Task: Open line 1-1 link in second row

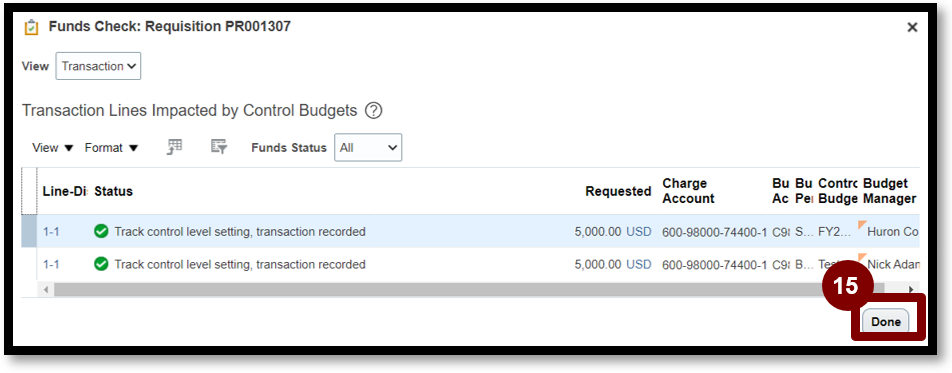Action: click(51, 264)
